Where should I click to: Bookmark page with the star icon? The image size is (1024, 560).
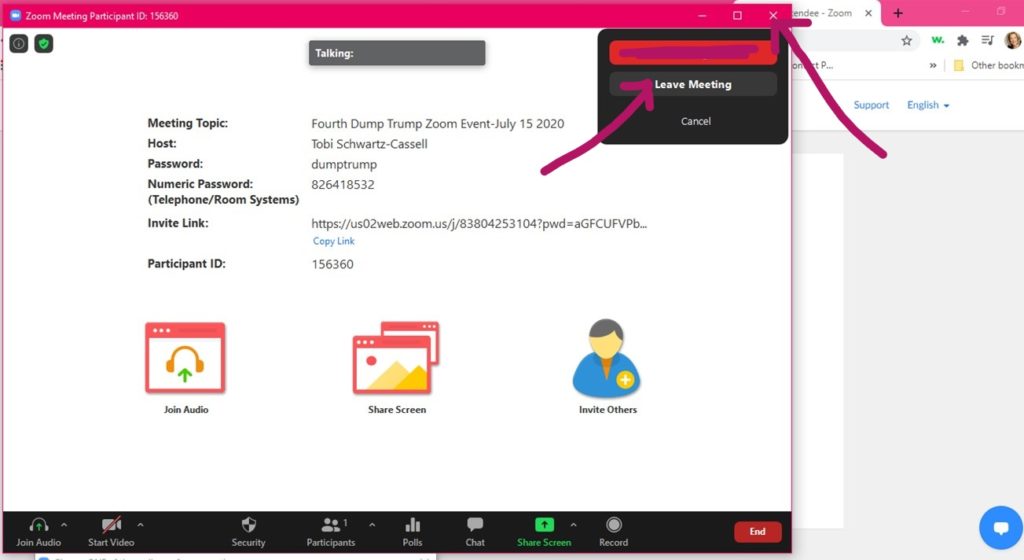(906, 40)
